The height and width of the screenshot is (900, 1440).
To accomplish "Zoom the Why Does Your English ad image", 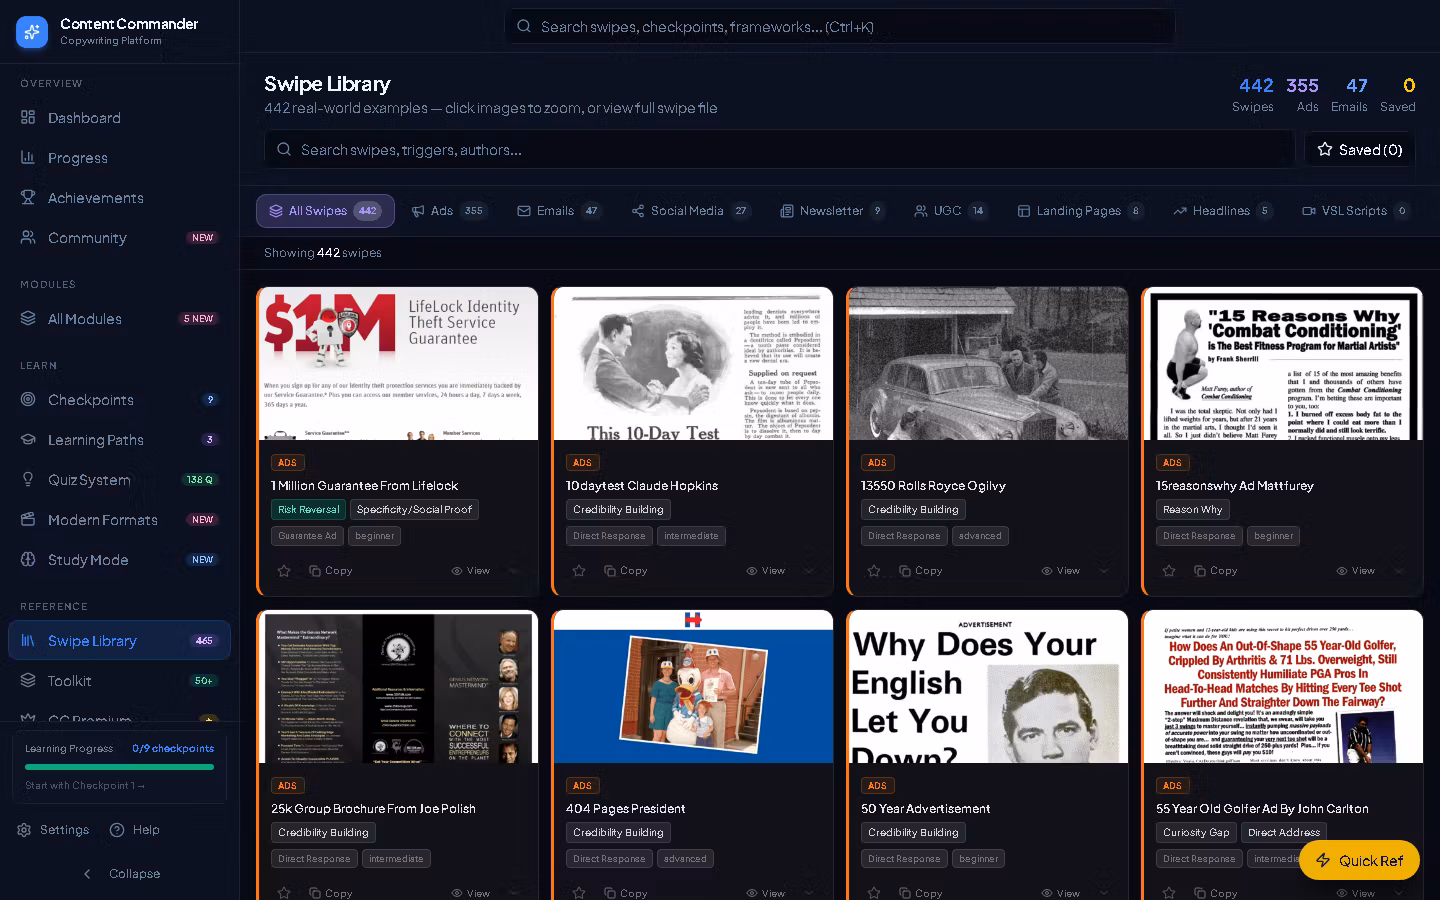I will pyautogui.click(x=988, y=687).
